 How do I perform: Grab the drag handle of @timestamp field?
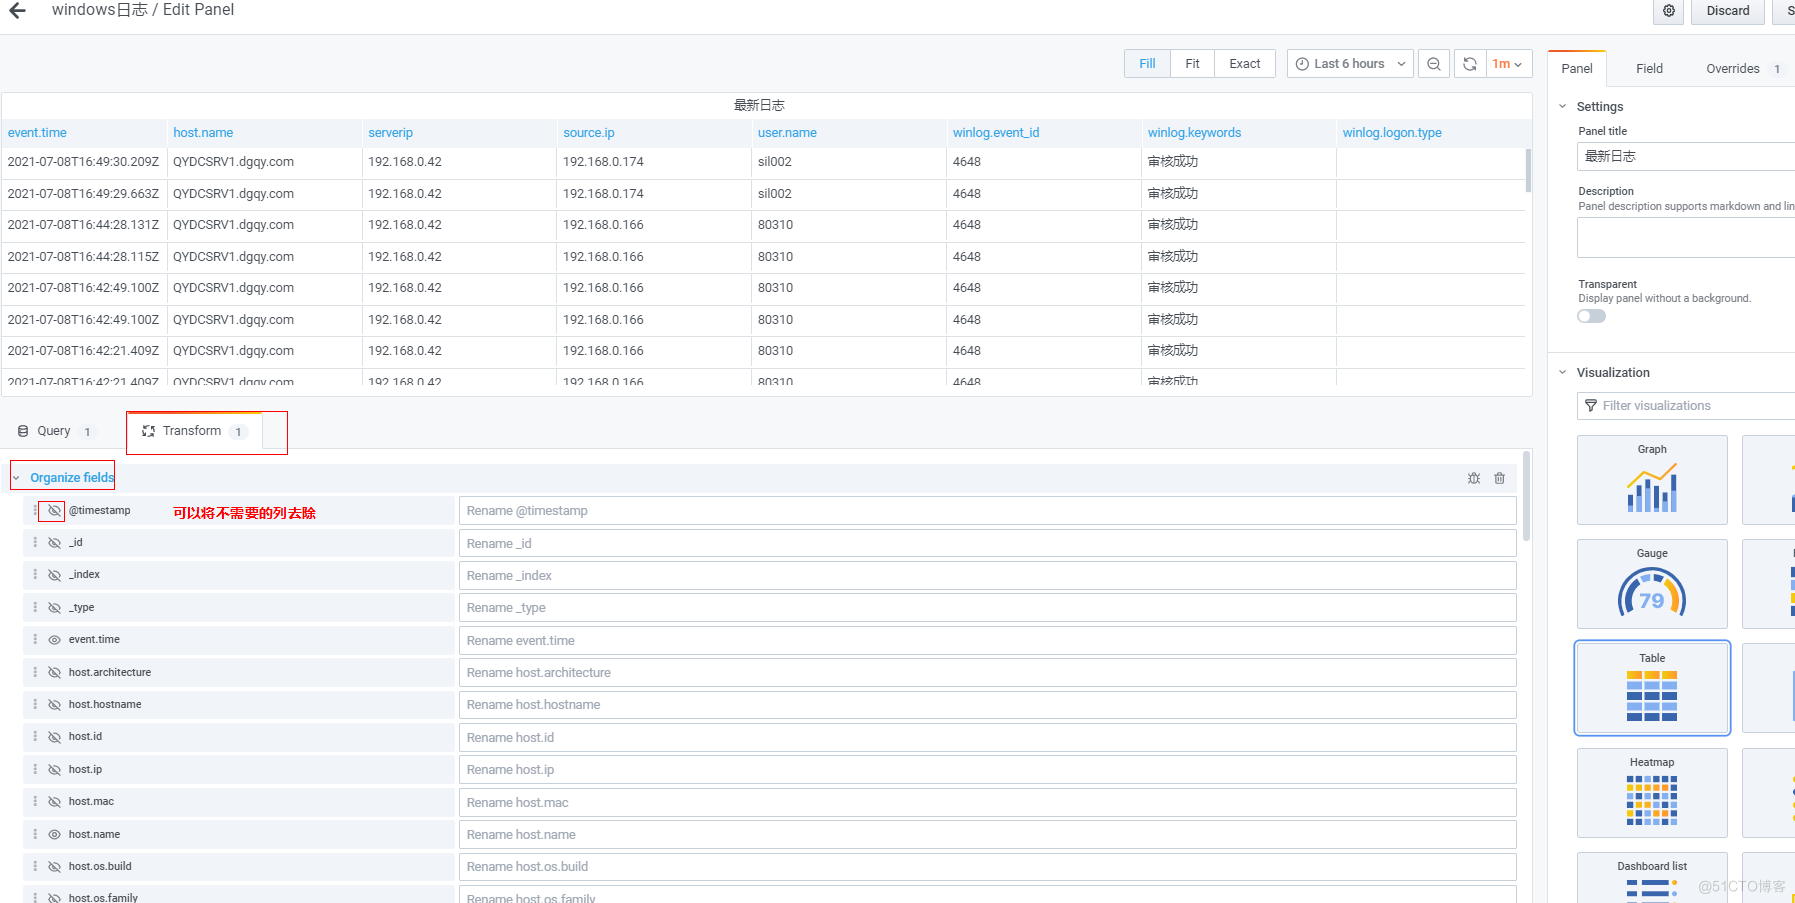35,510
